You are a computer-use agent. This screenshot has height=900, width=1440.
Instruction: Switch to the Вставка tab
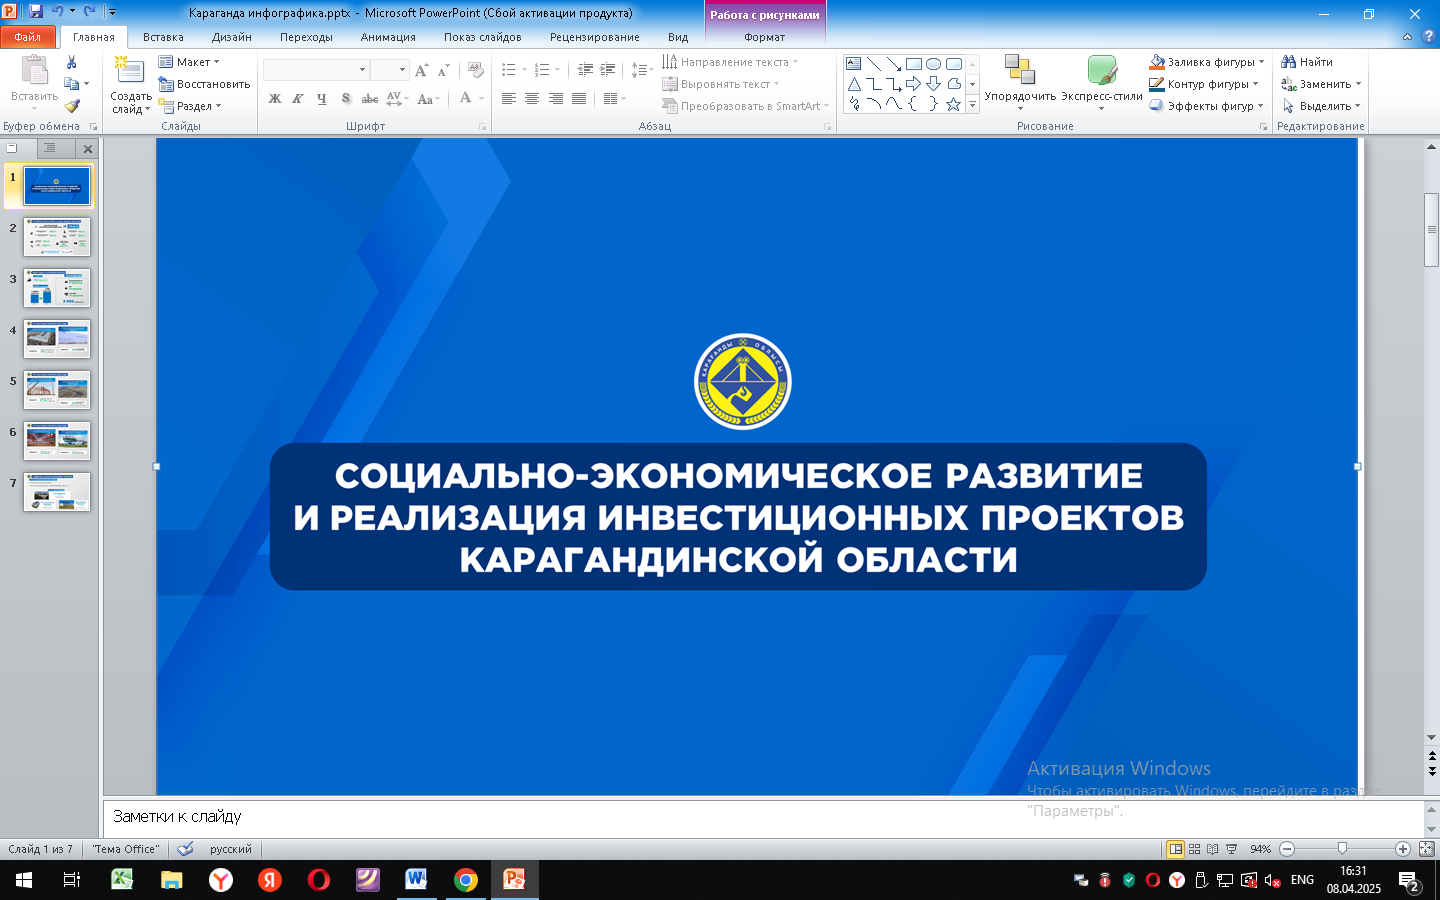tap(163, 37)
